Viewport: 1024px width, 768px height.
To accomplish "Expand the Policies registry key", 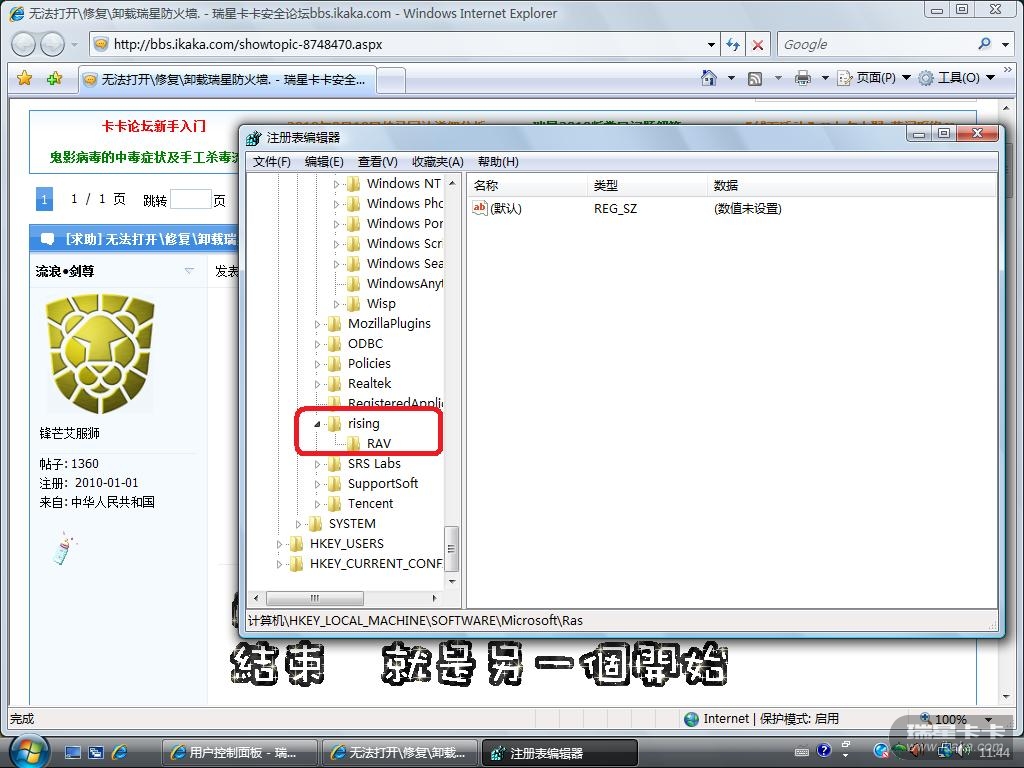I will (x=317, y=364).
